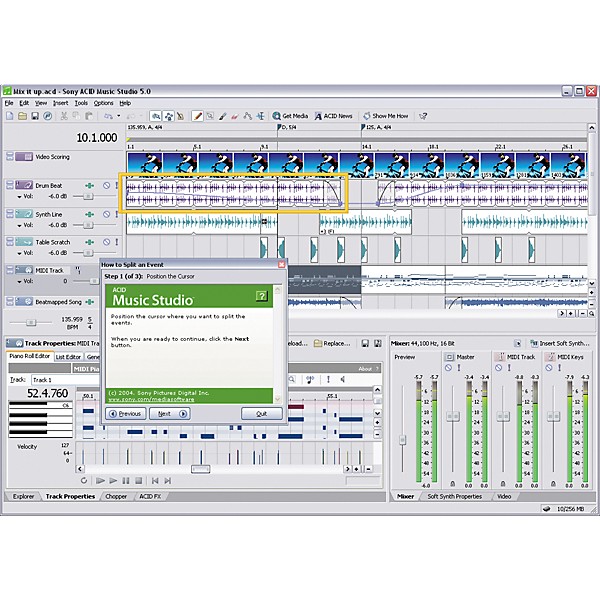The height and width of the screenshot is (600, 600).
Task: Save the project using disk icon
Action: [x=35, y=116]
